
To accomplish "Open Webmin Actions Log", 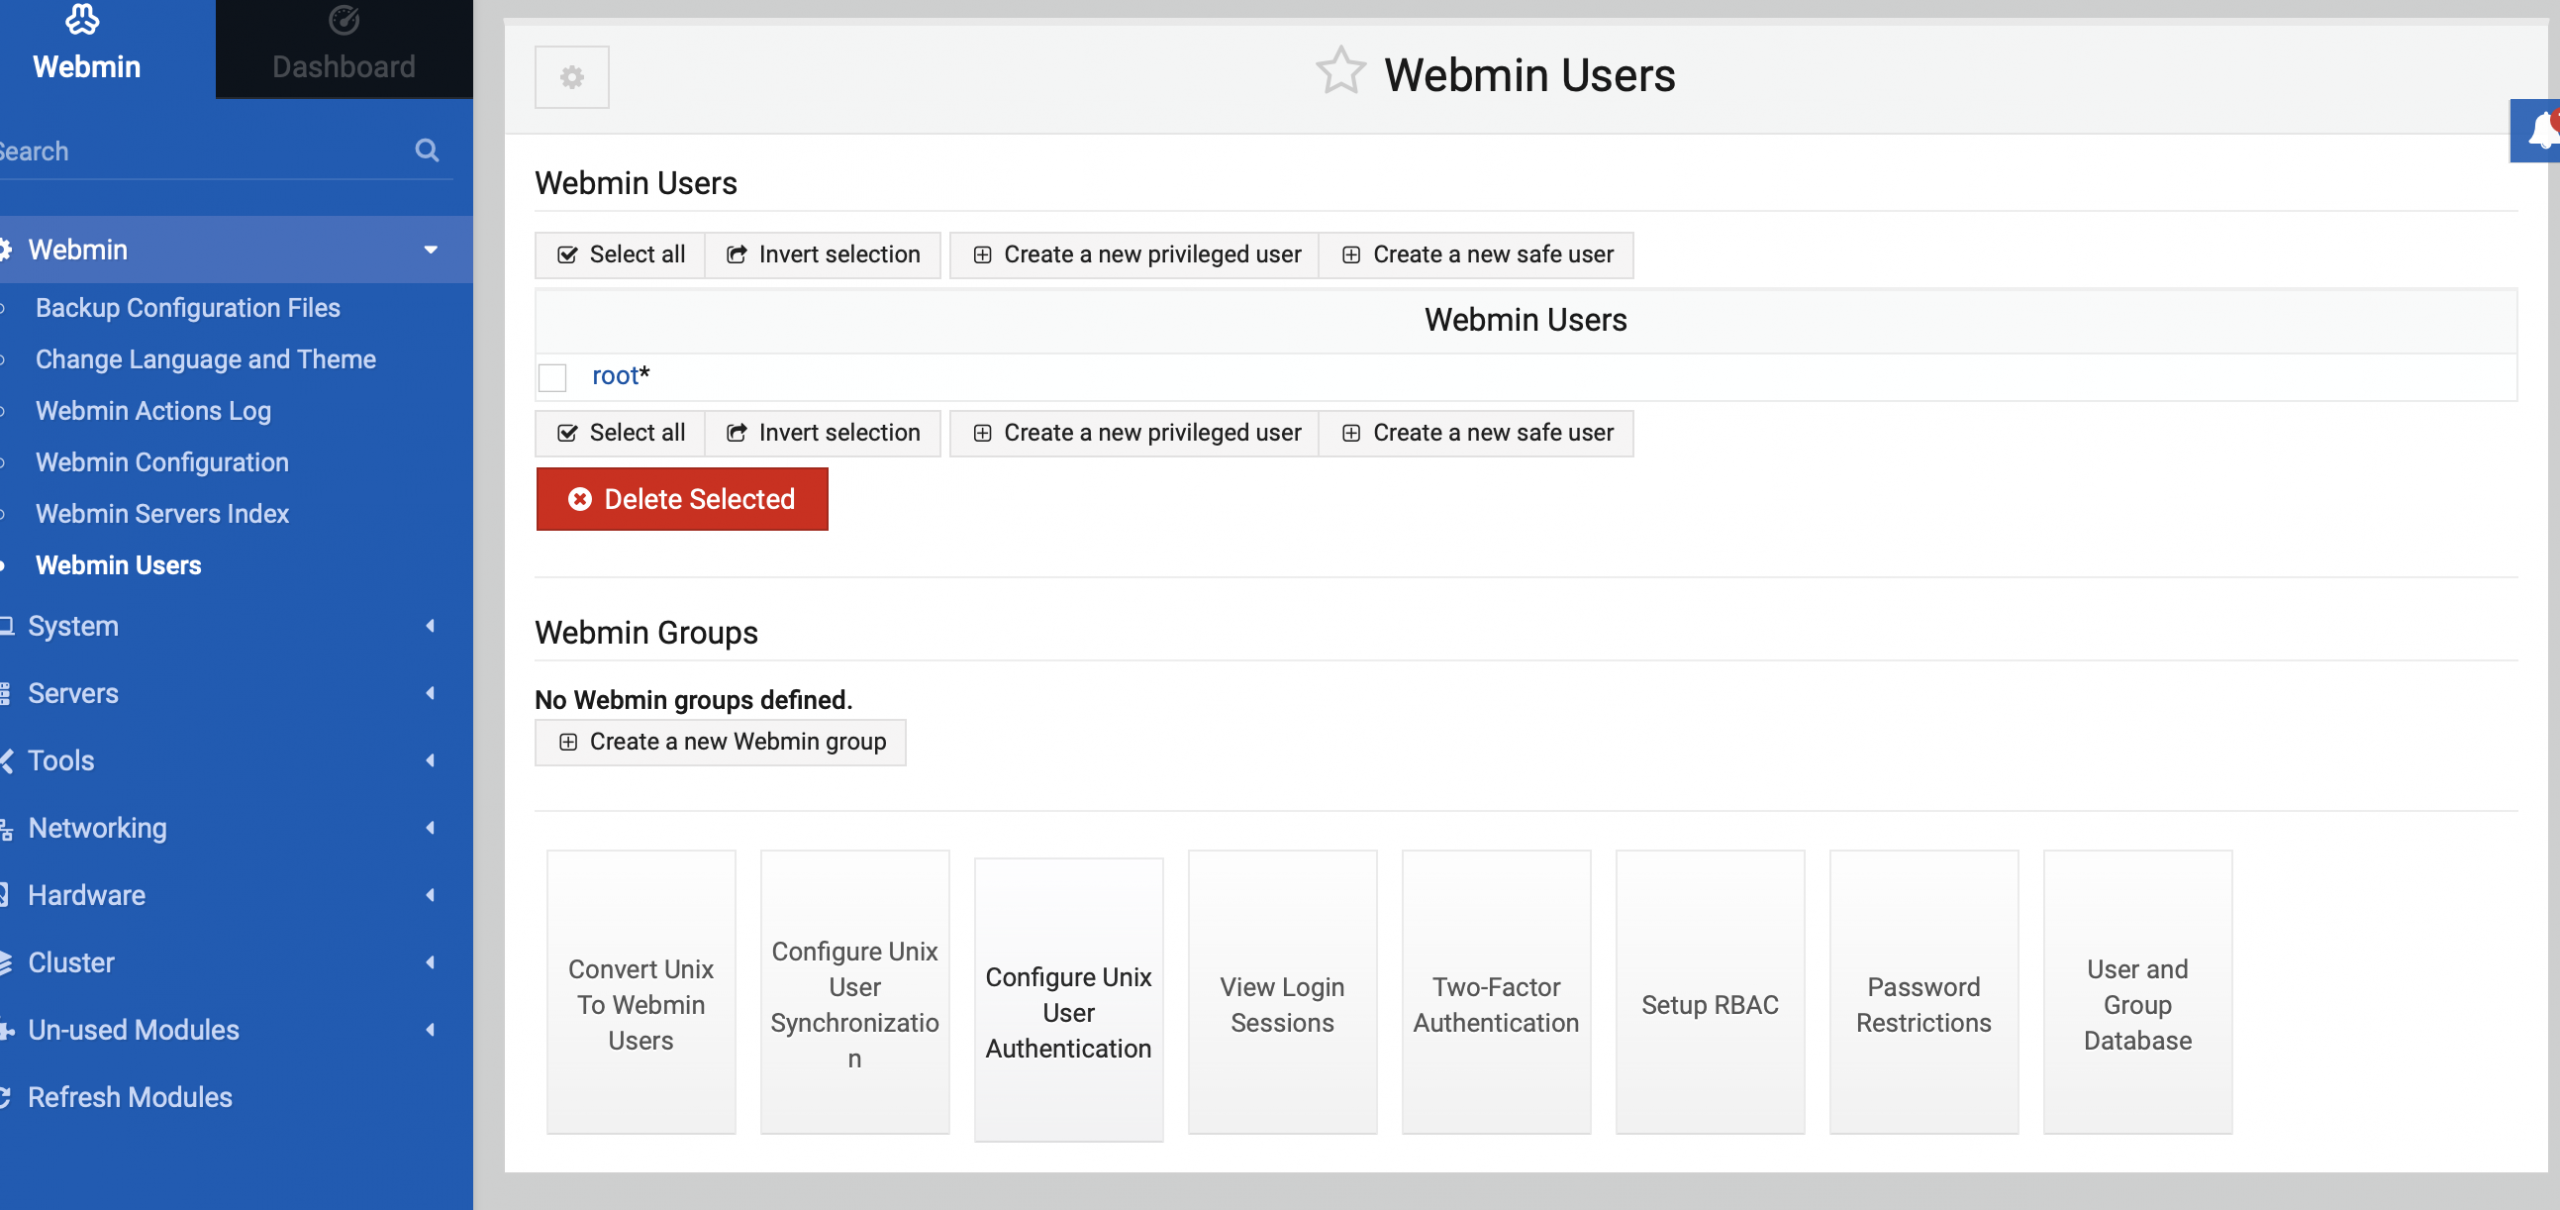I will pos(153,411).
